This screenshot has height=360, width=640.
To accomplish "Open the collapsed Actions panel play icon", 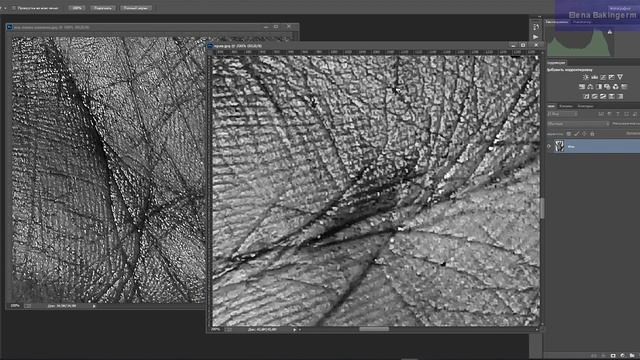I will click(536, 37).
